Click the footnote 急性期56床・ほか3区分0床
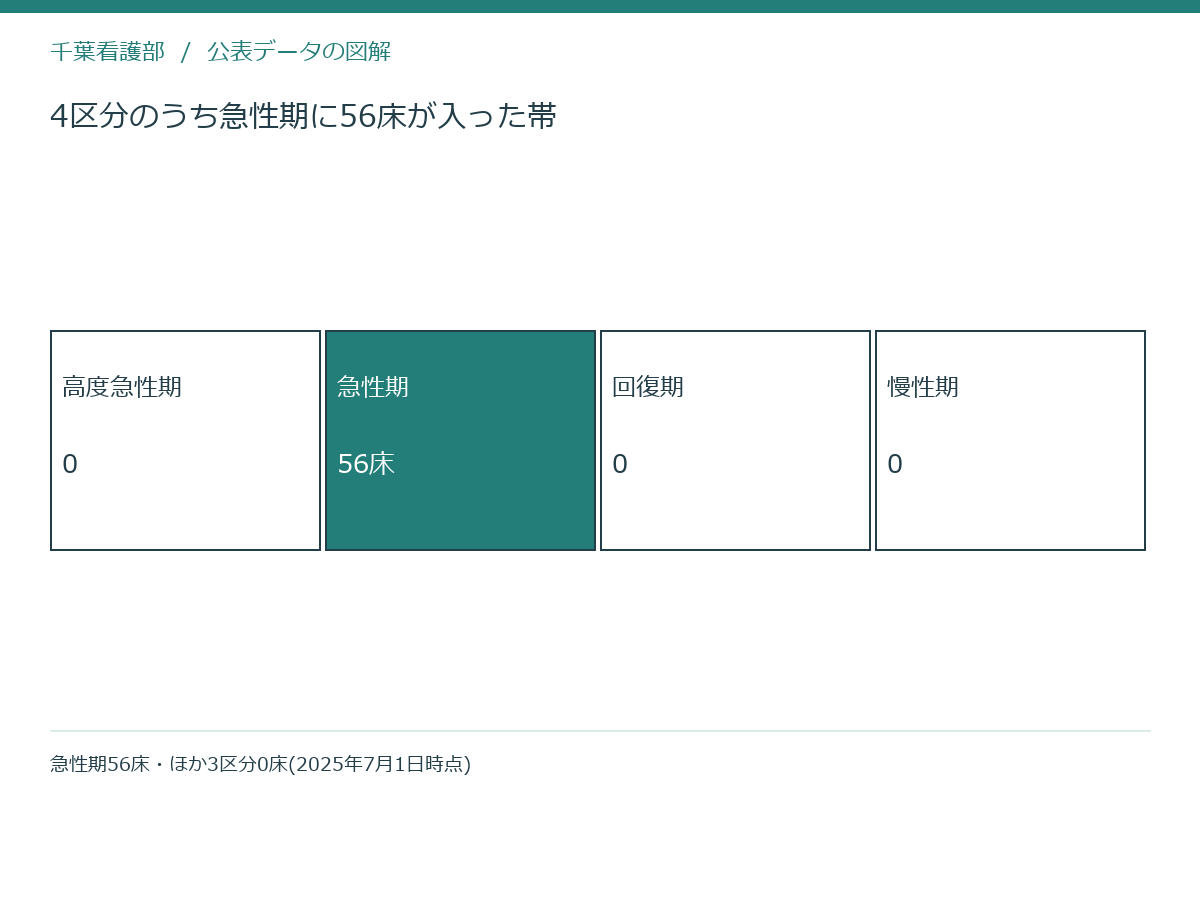This screenshot has width=1200, height=900. pos(261,764)
